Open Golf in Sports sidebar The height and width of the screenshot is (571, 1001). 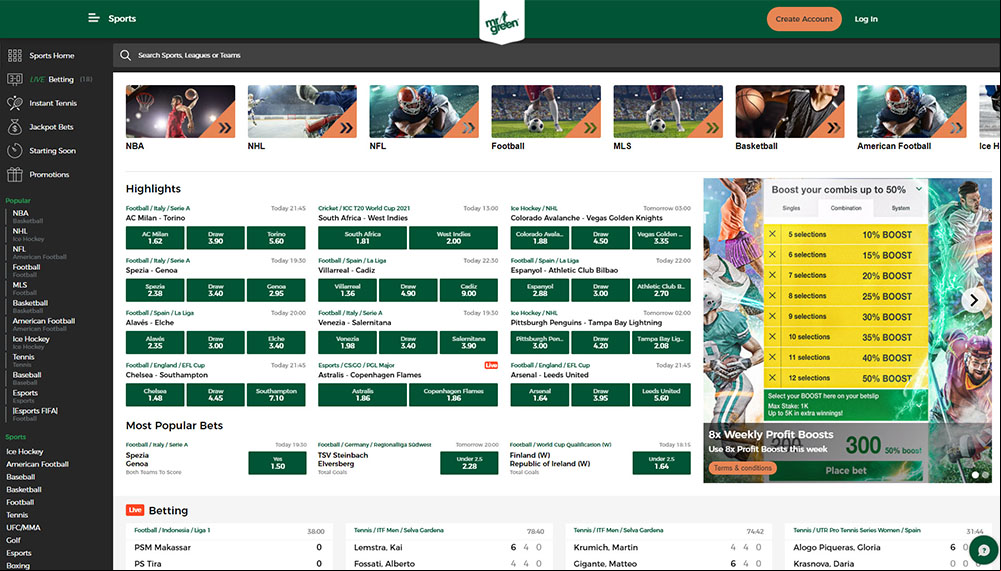[13, 540]
